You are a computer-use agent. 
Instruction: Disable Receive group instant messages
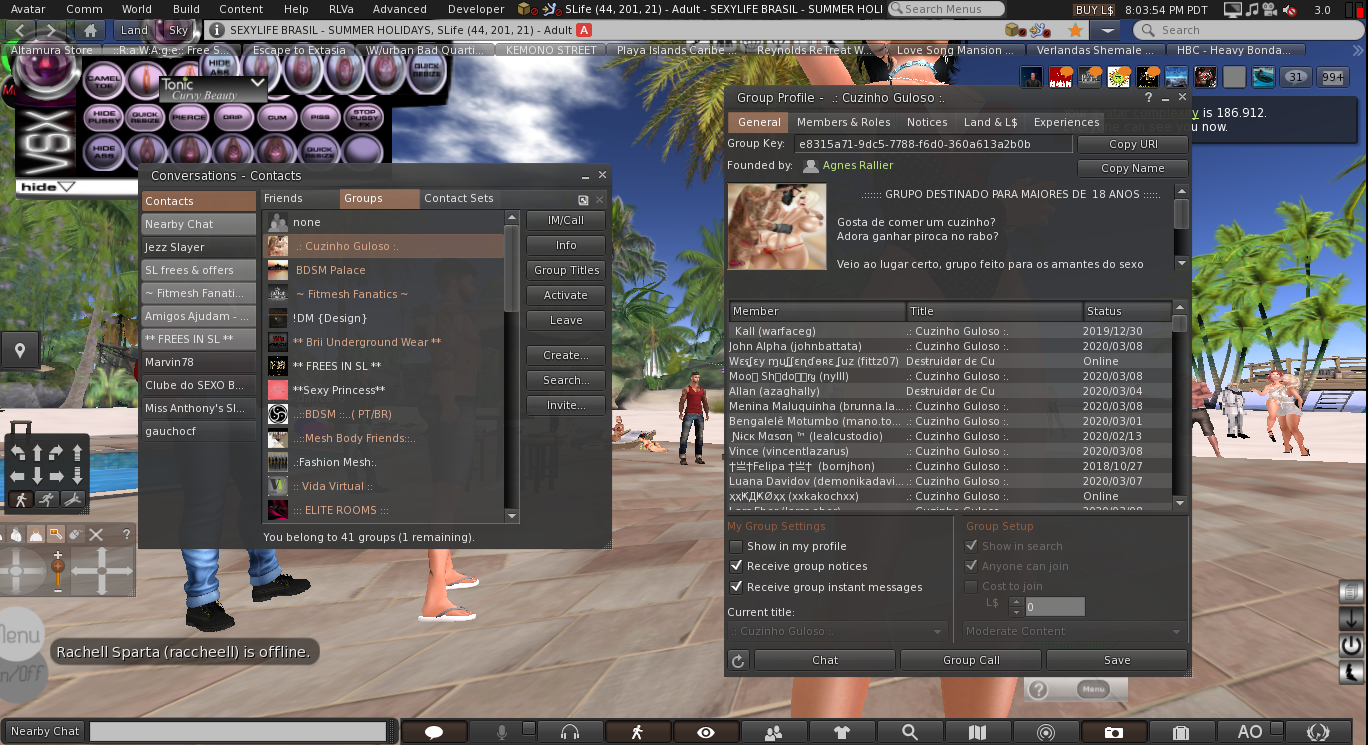coord(736,587)
